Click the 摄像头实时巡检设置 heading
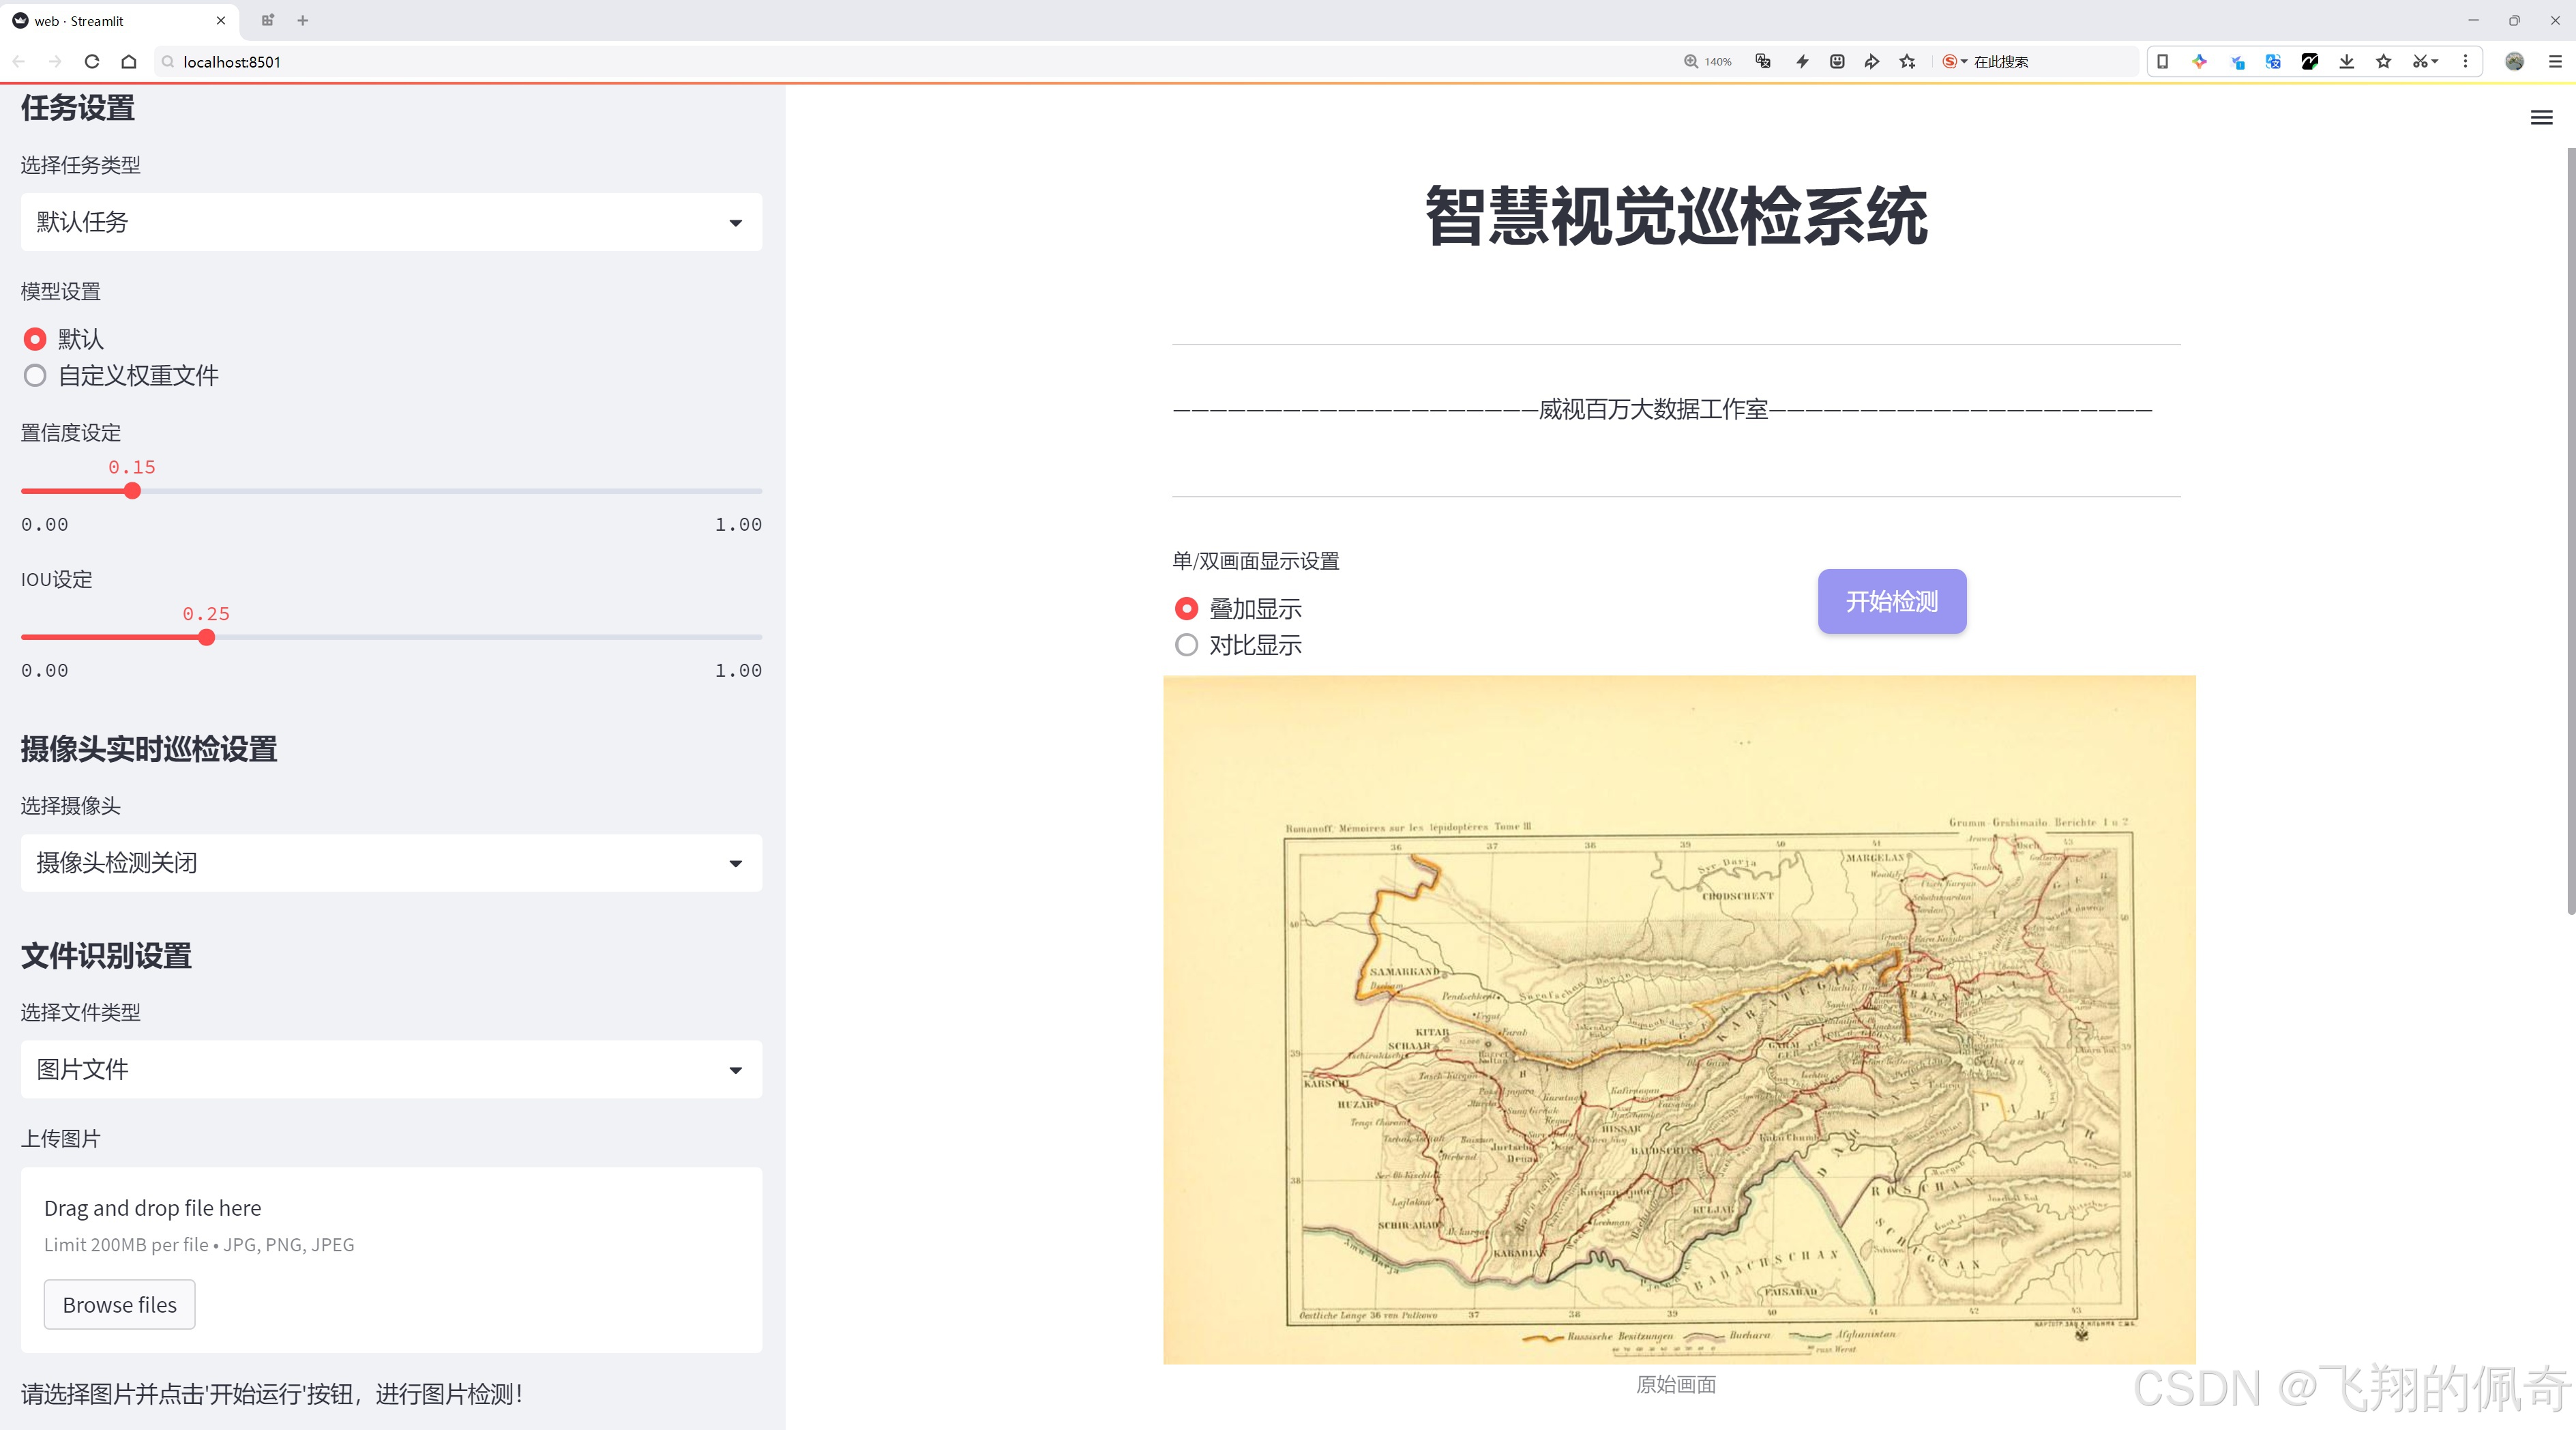2576x1430 pixels. (x=149, y=749)
